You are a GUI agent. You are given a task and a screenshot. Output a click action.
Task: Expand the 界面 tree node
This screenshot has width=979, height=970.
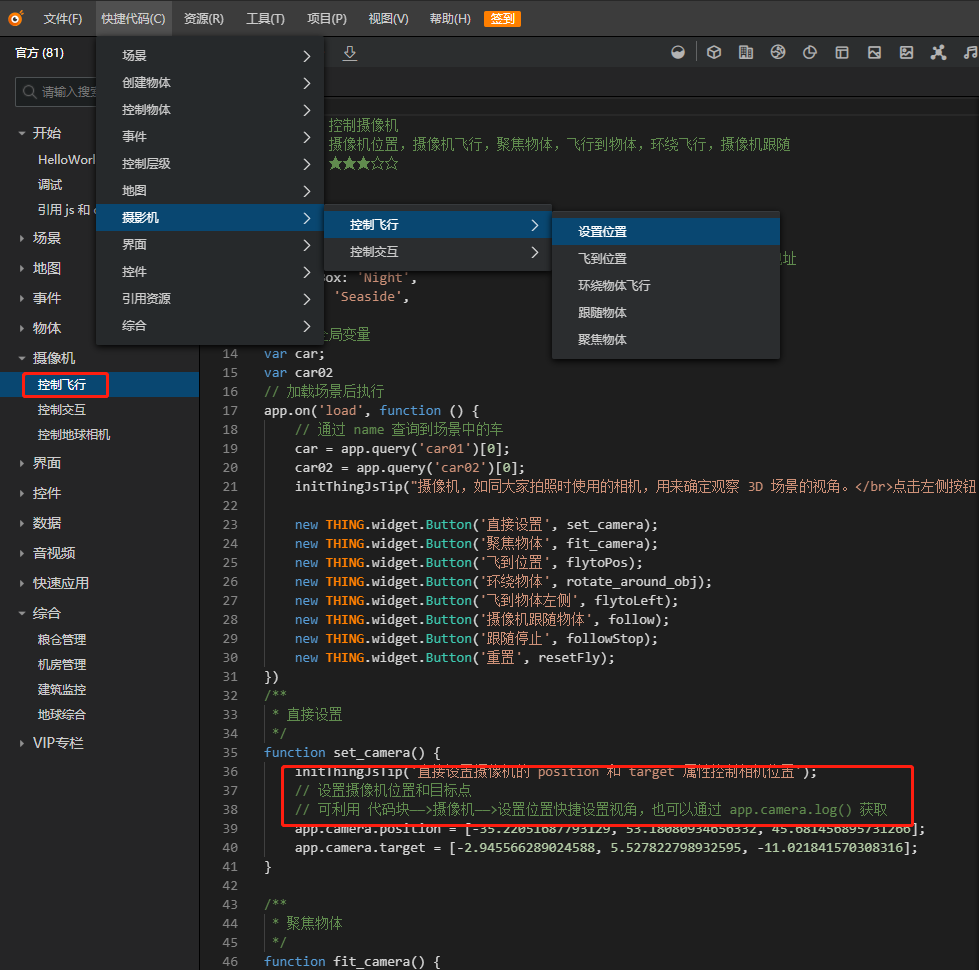[22, 463]
